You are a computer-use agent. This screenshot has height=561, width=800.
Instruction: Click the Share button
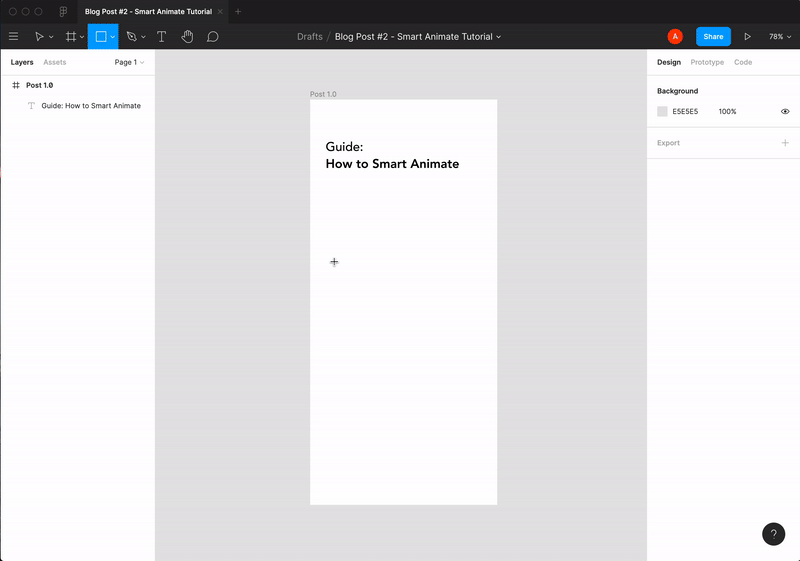(x=713, y=36)
